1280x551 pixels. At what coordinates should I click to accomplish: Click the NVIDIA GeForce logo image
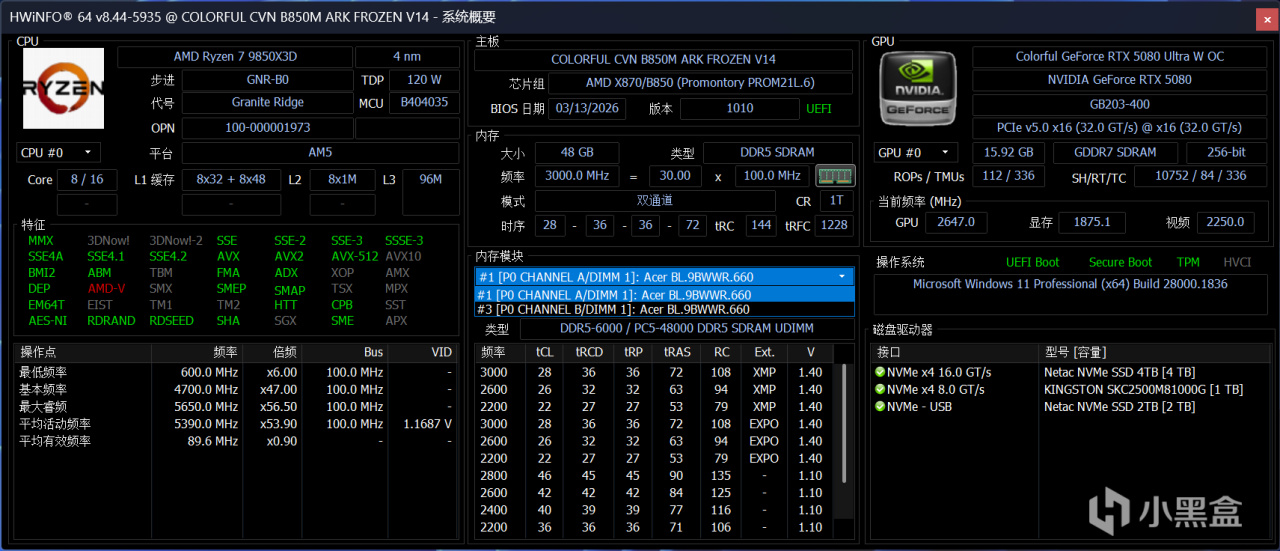coord(918,89)
